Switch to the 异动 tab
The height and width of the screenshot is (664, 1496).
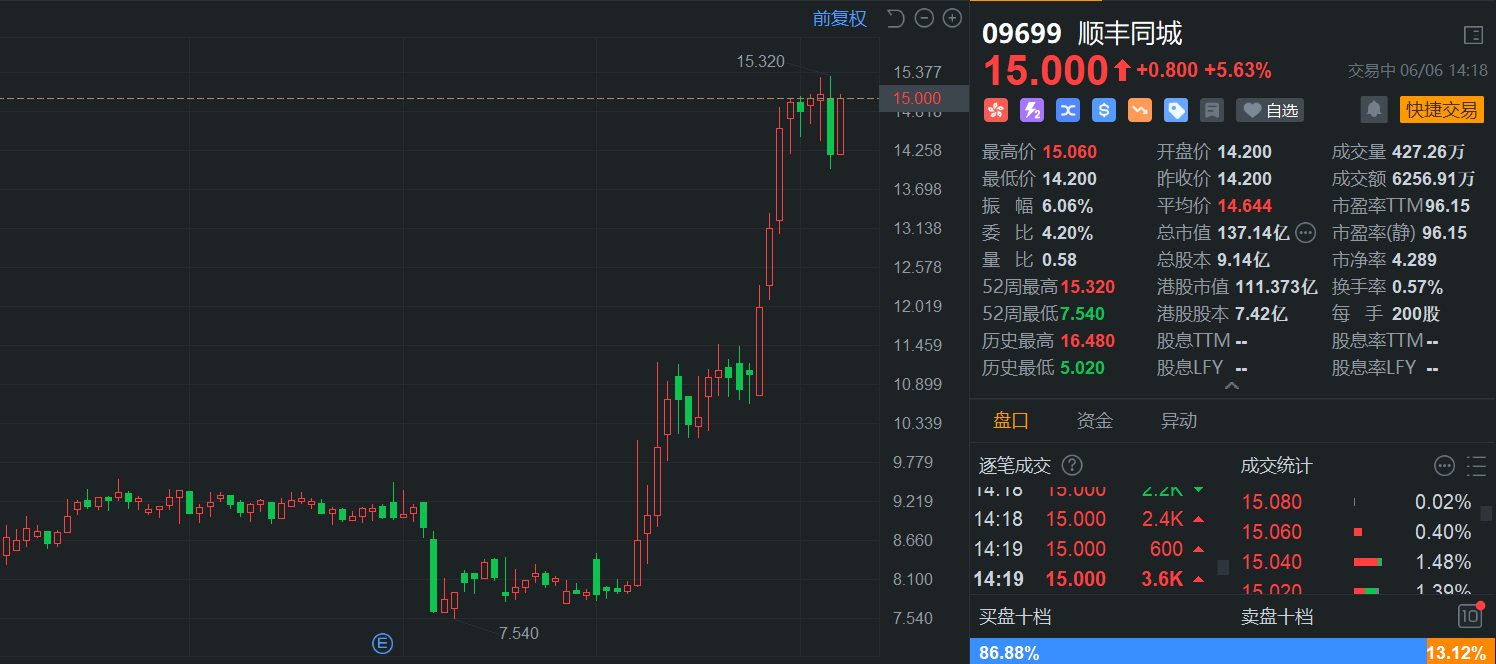coord(1179,421)
